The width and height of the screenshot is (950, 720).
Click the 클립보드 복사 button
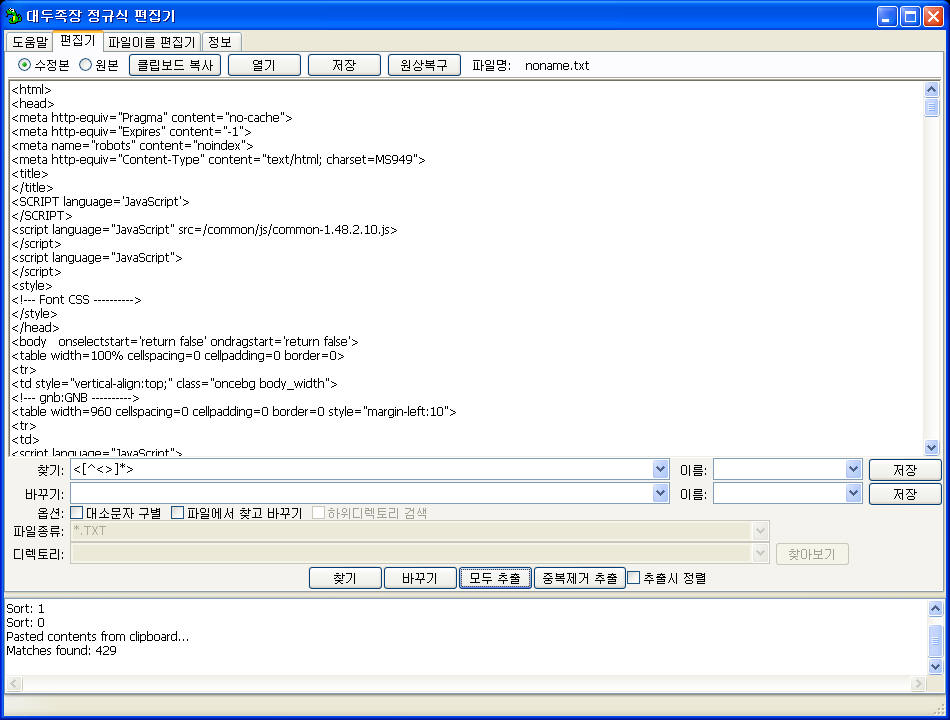click(175, 65)
